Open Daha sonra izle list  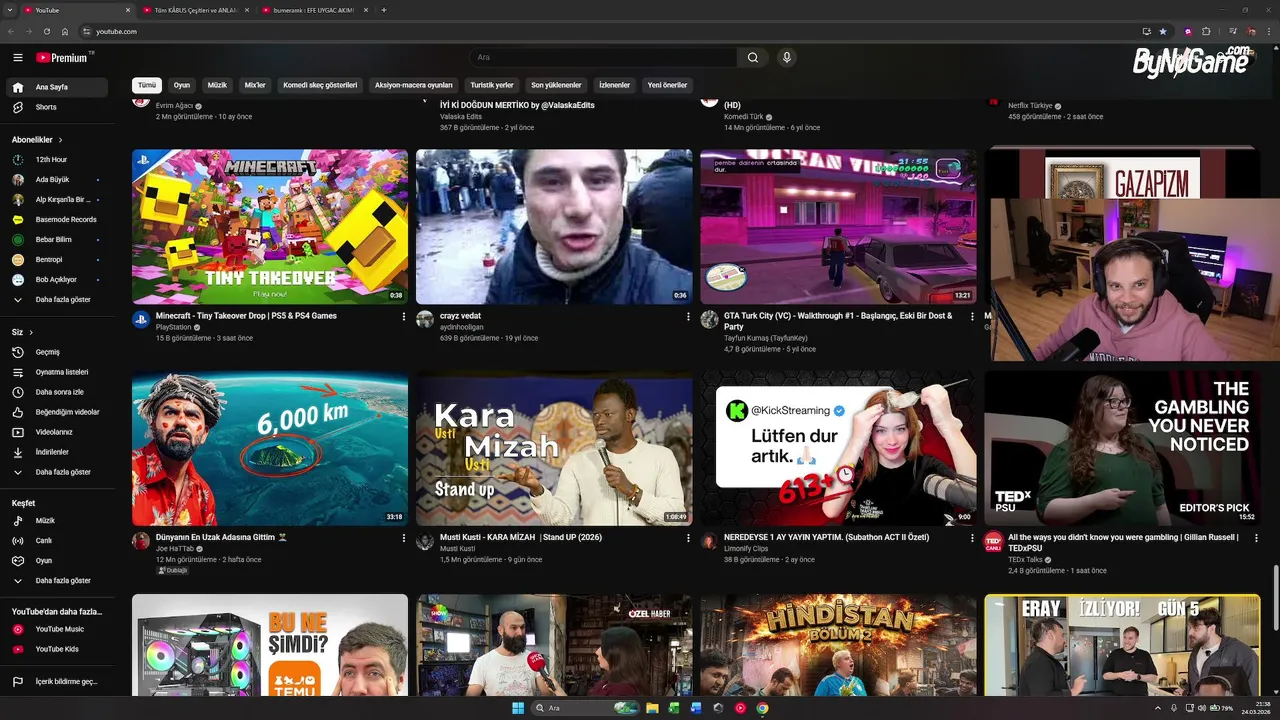[x=55, y=392]
